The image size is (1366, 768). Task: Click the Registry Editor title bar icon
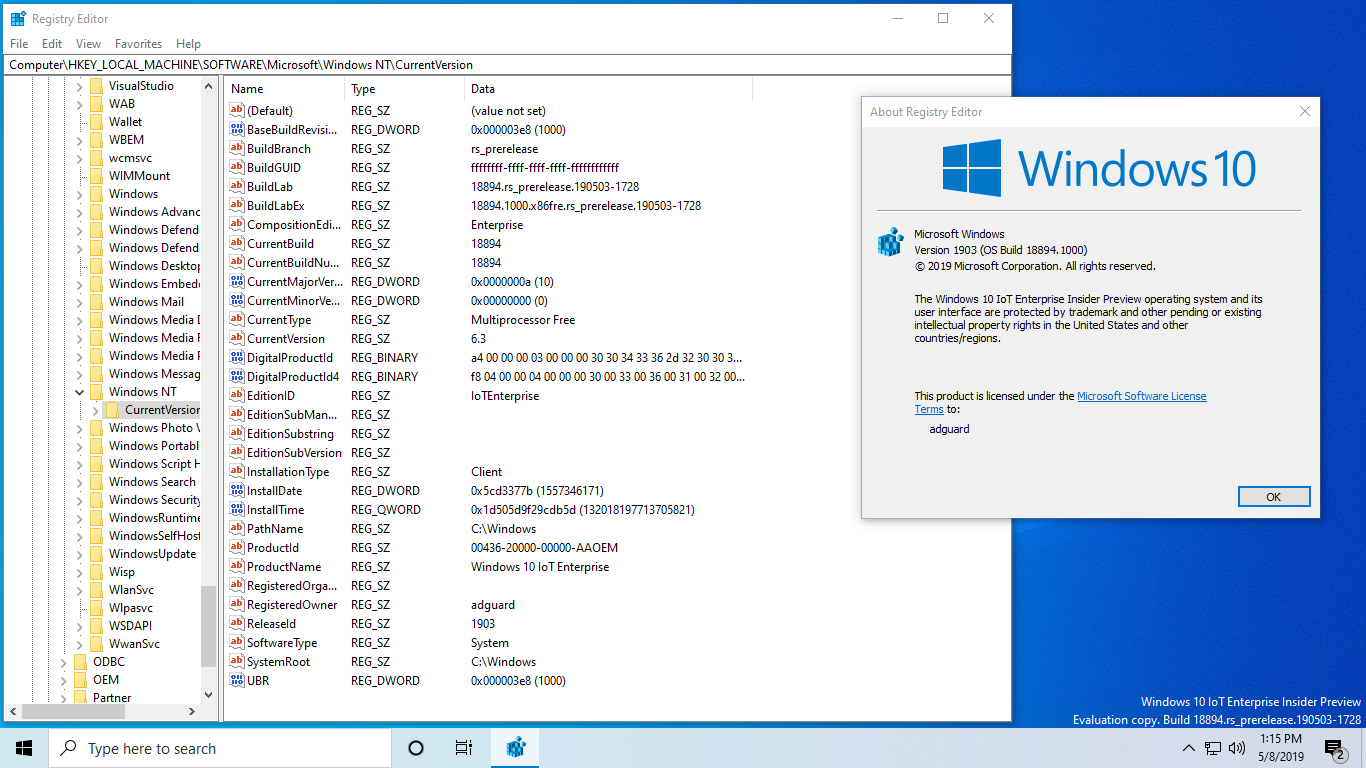click(x=18, y=18)
